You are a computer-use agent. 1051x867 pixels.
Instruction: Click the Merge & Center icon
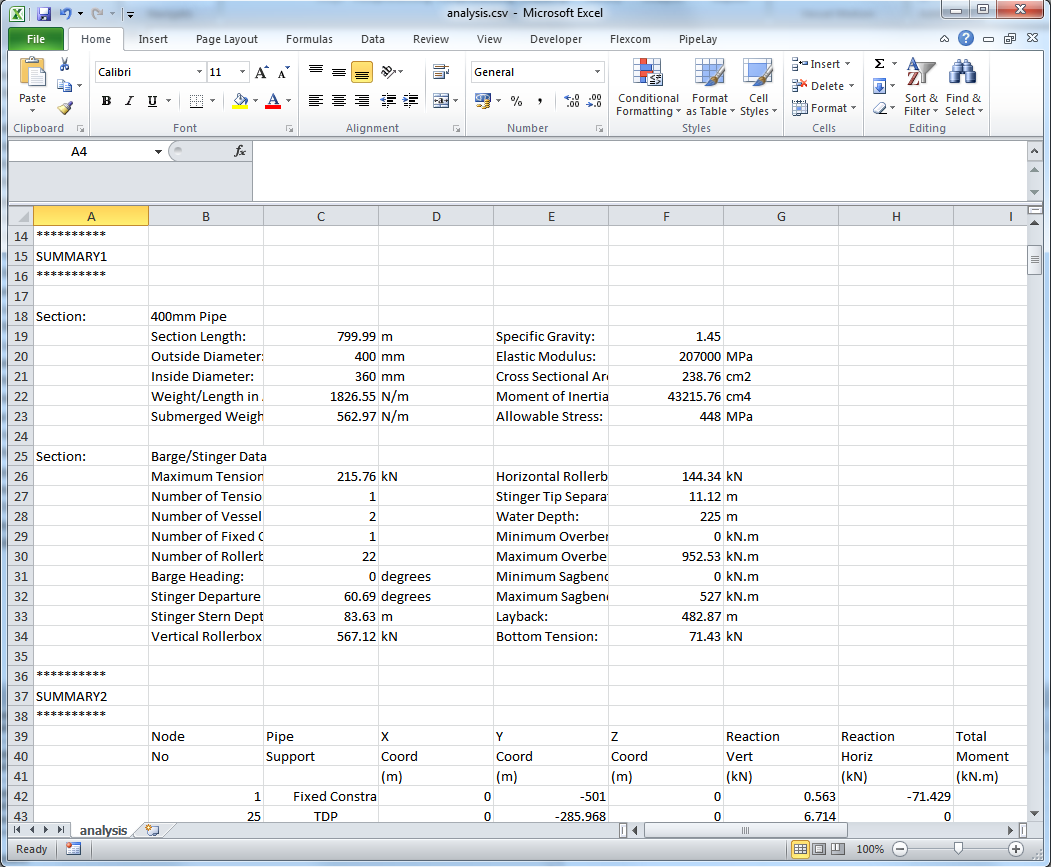click(x=441, y=101)
